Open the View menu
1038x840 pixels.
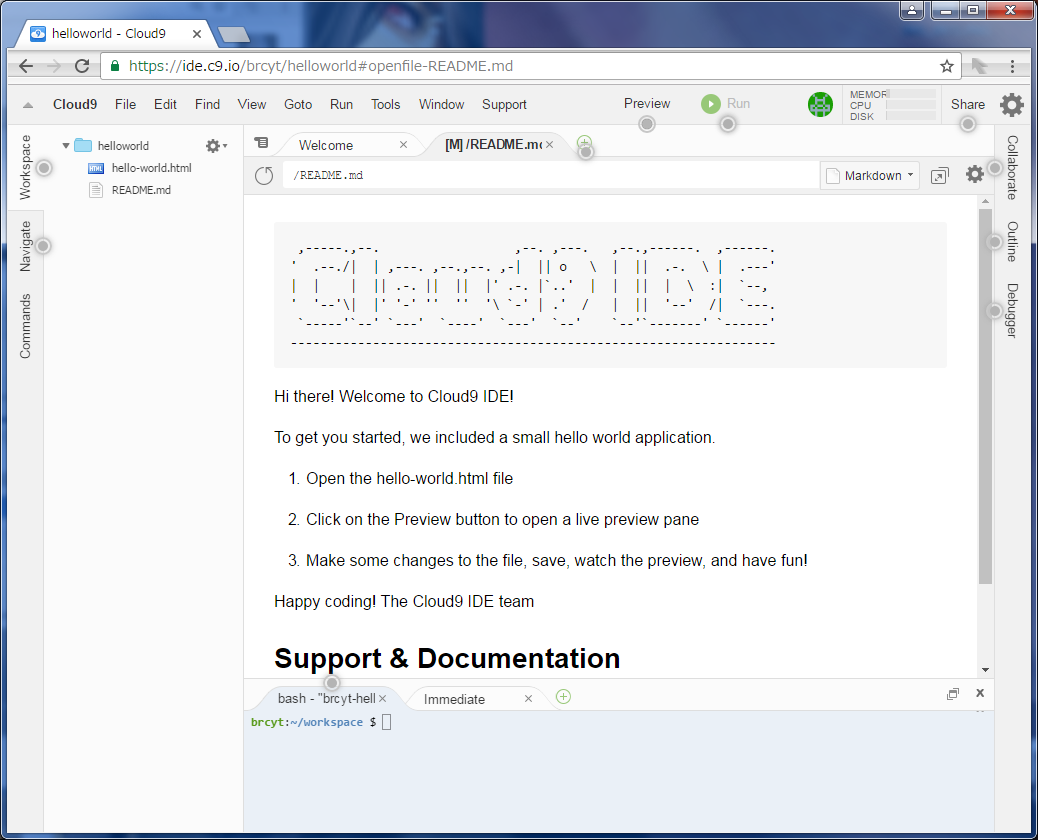[x=252, y=105]
